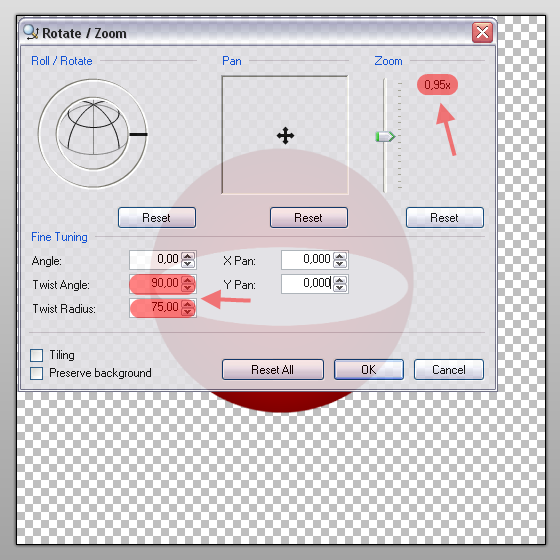560x560 pixels.
Task: Decrease Y Pan with its down arrow
Action: pos(340,288)
